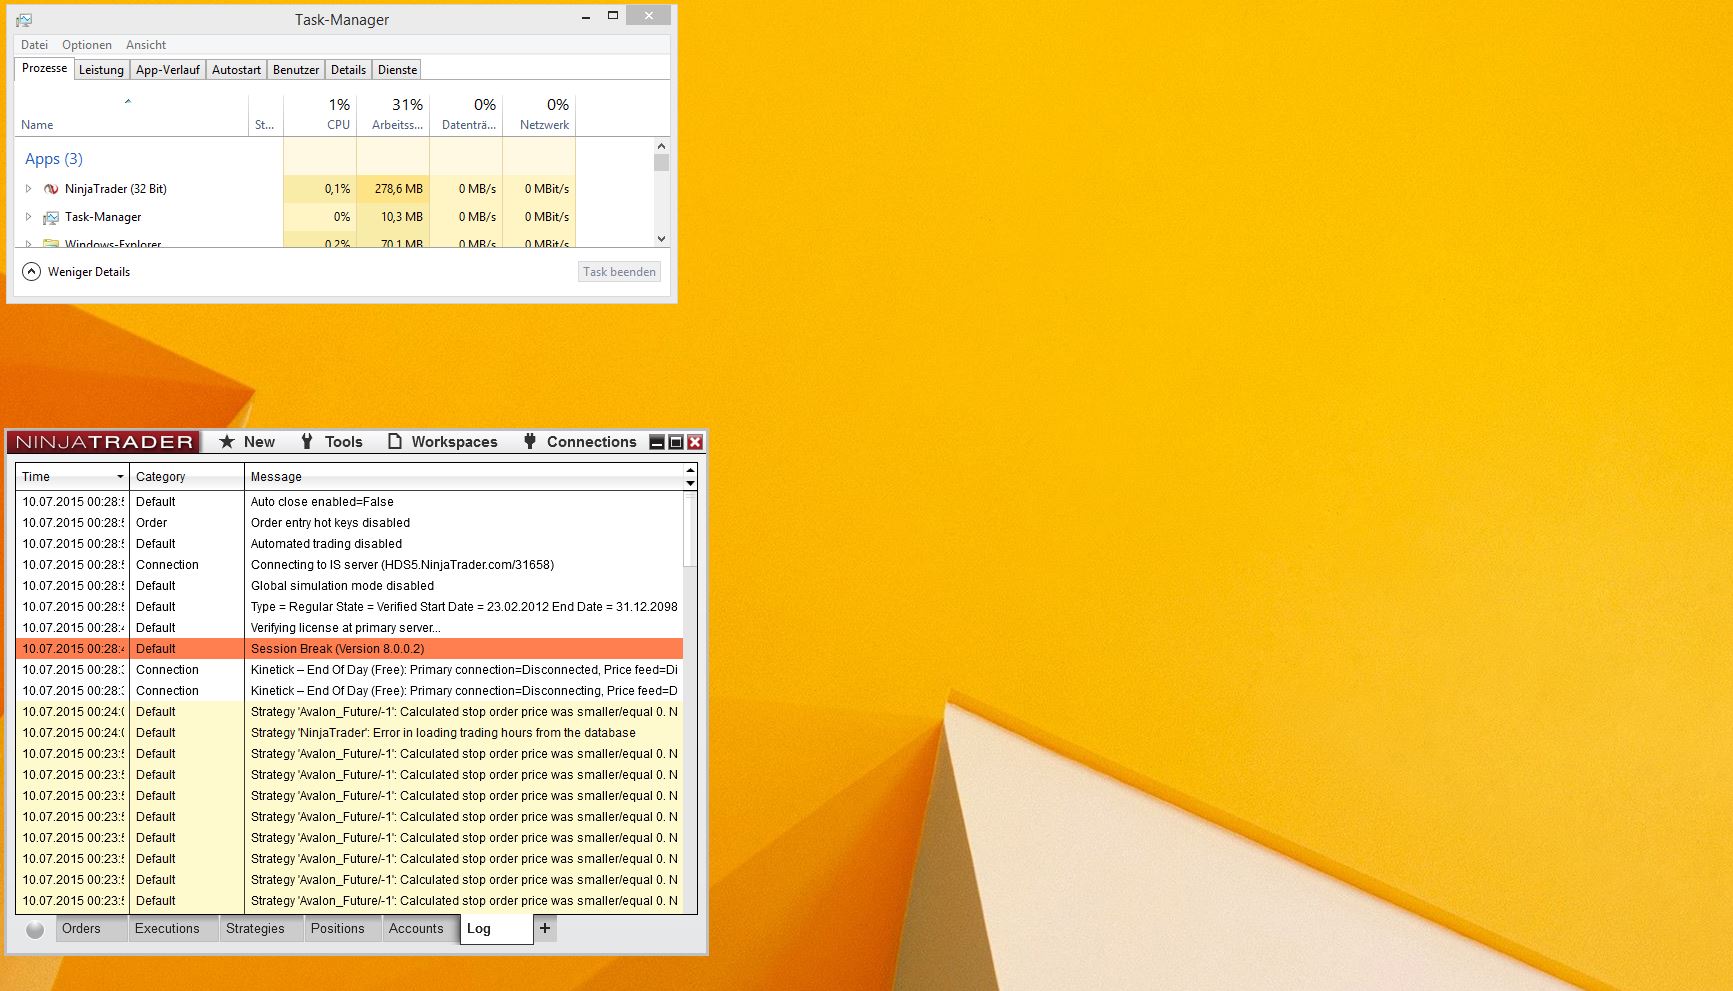Maximize the NinjaTrader window

pos(676,442)
